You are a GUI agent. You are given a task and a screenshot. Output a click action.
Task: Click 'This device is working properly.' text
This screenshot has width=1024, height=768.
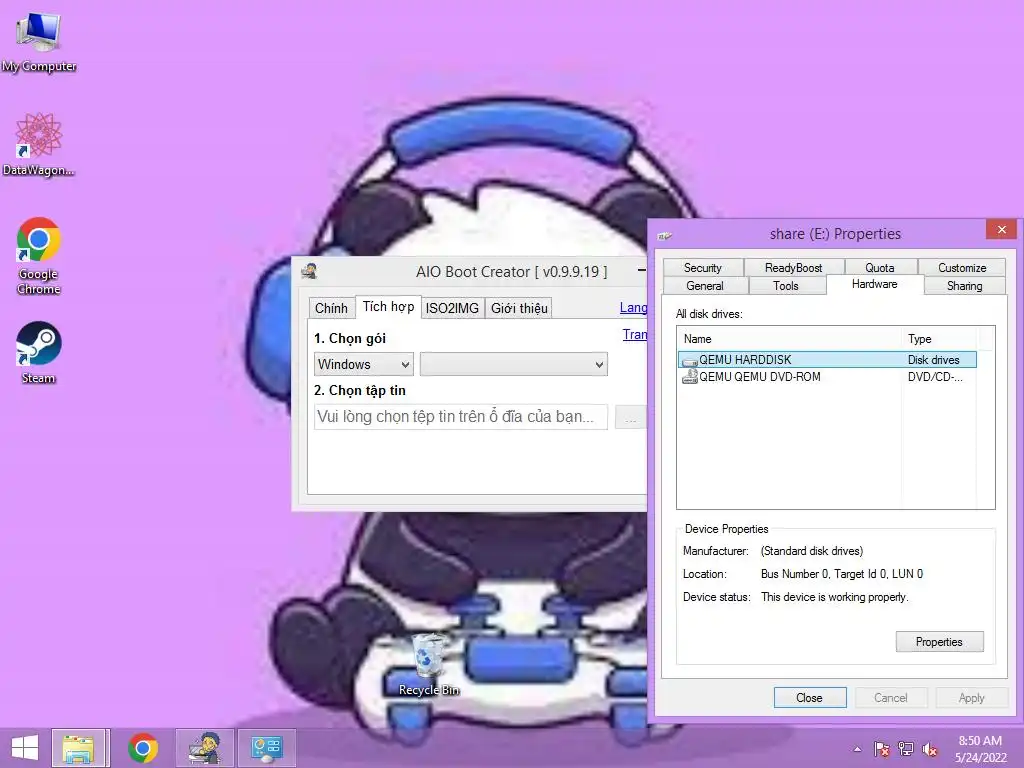(835, 597)
